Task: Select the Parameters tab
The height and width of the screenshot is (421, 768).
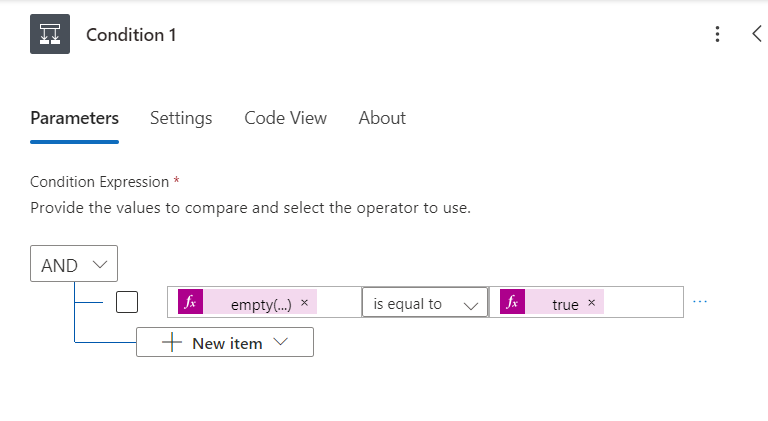Action: [74, 118]
